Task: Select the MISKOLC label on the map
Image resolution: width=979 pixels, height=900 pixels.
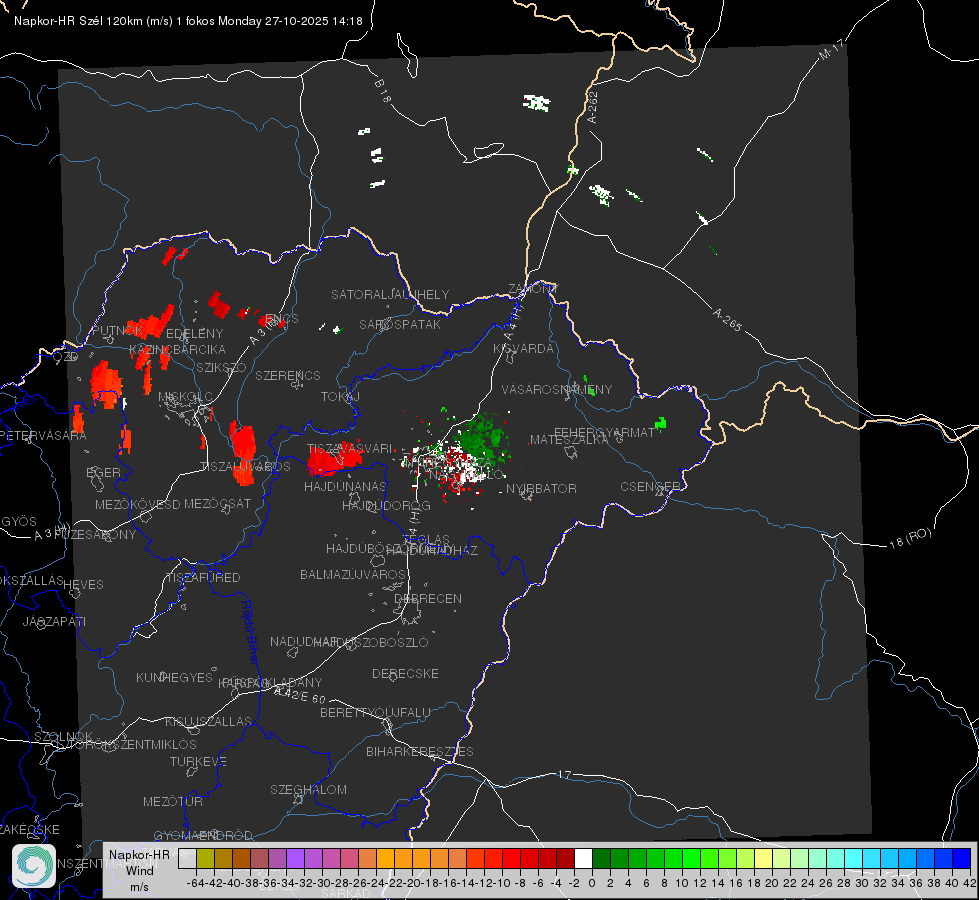Action: pyautogui.click(x=185, y=397)
